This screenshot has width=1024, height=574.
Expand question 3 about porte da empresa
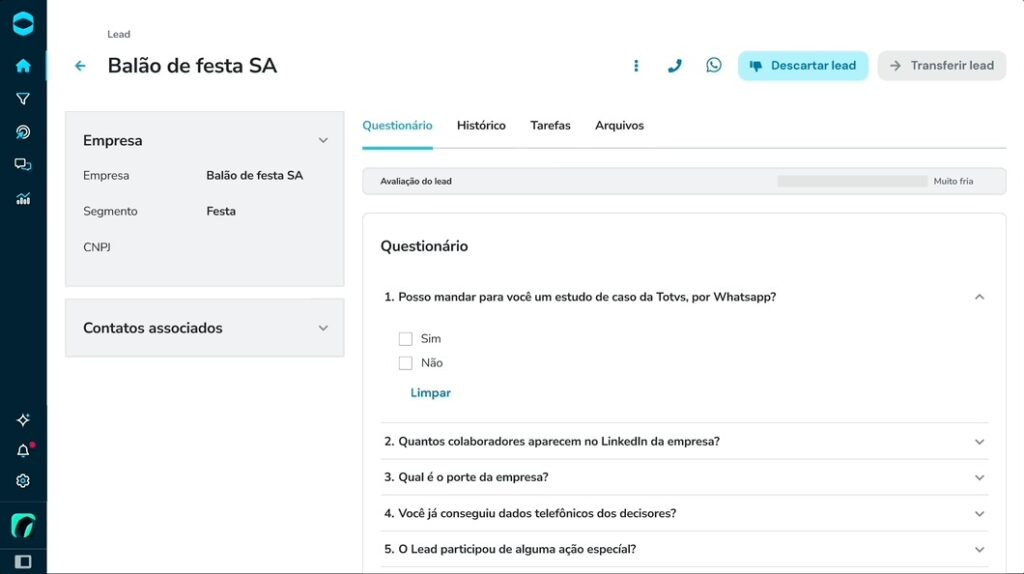point(979,478)
